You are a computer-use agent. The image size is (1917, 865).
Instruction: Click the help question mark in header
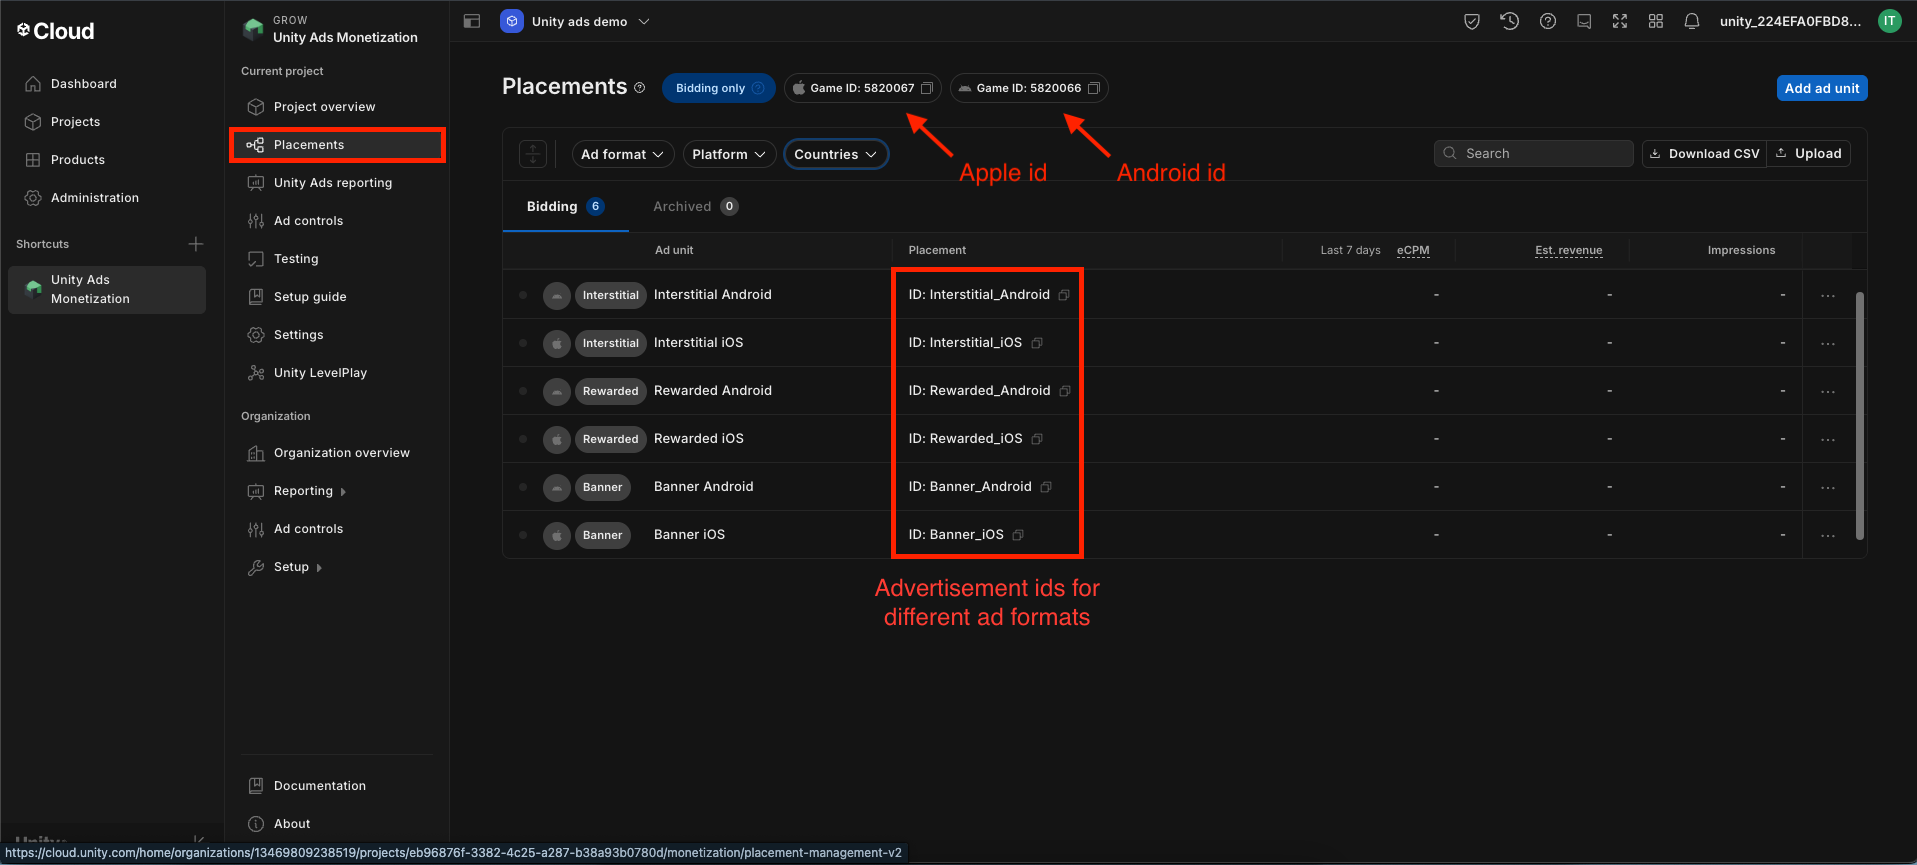(x=1548, y=21)
